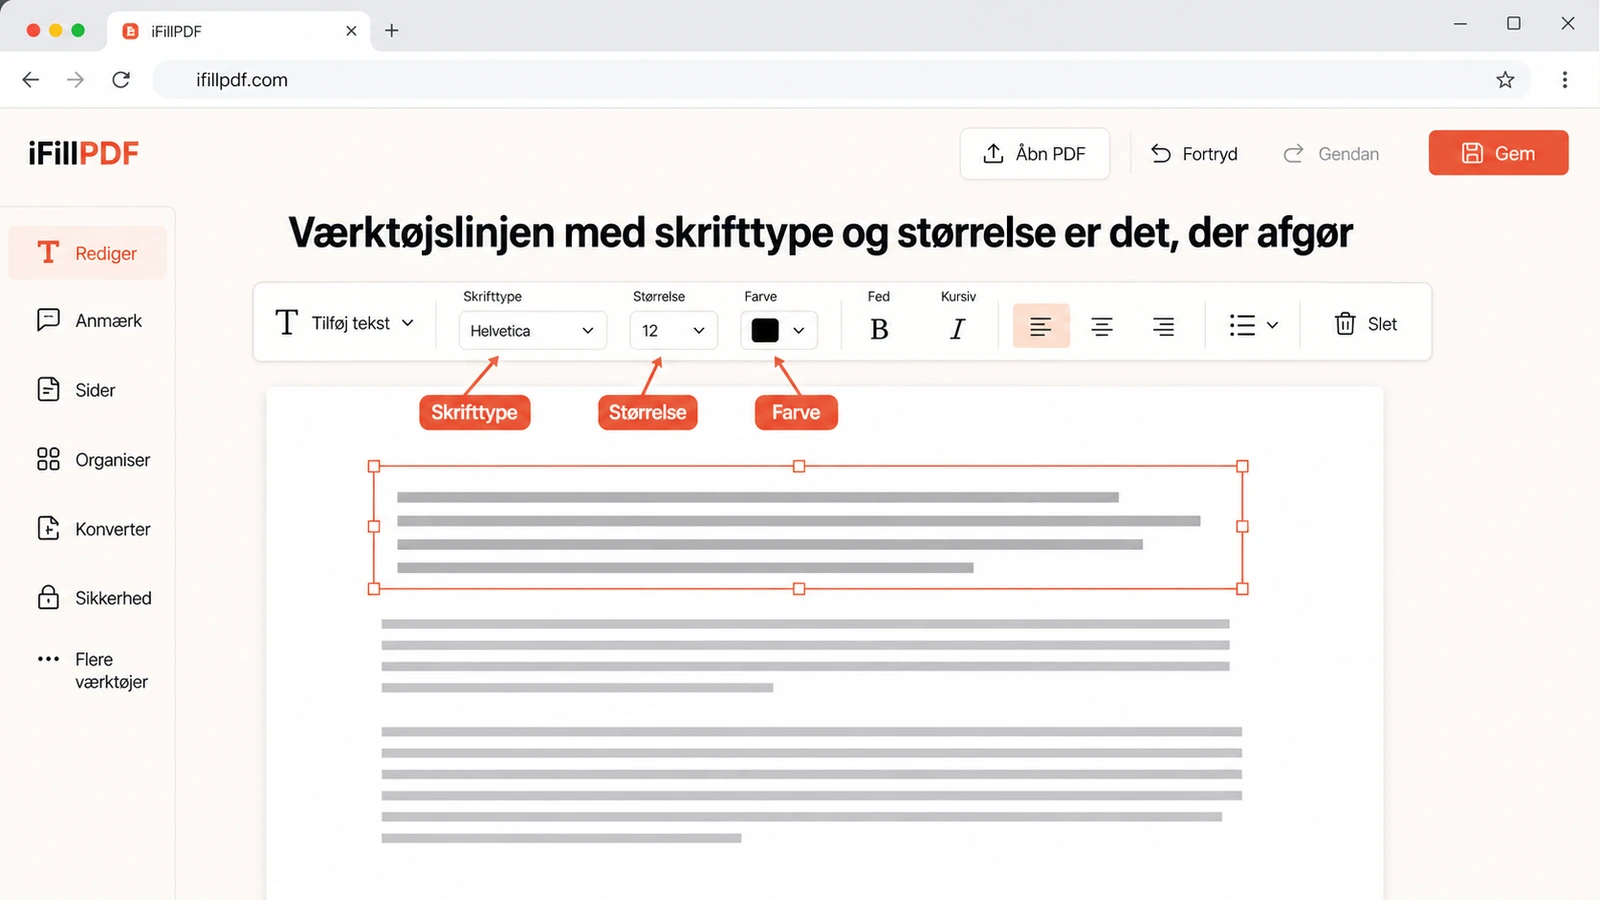Toggle bold (Fed) formatting

click(x=879, y=329)
